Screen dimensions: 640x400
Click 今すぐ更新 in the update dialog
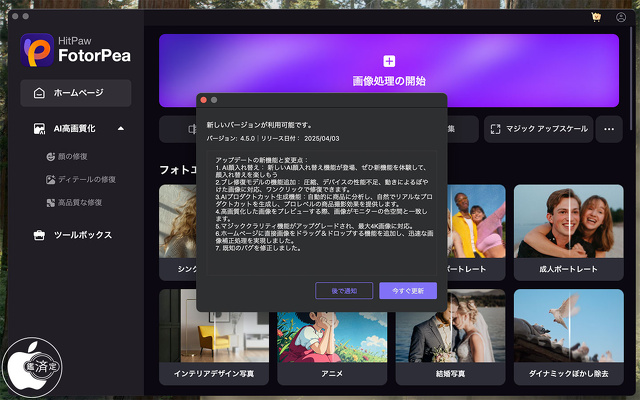[408, 291]
